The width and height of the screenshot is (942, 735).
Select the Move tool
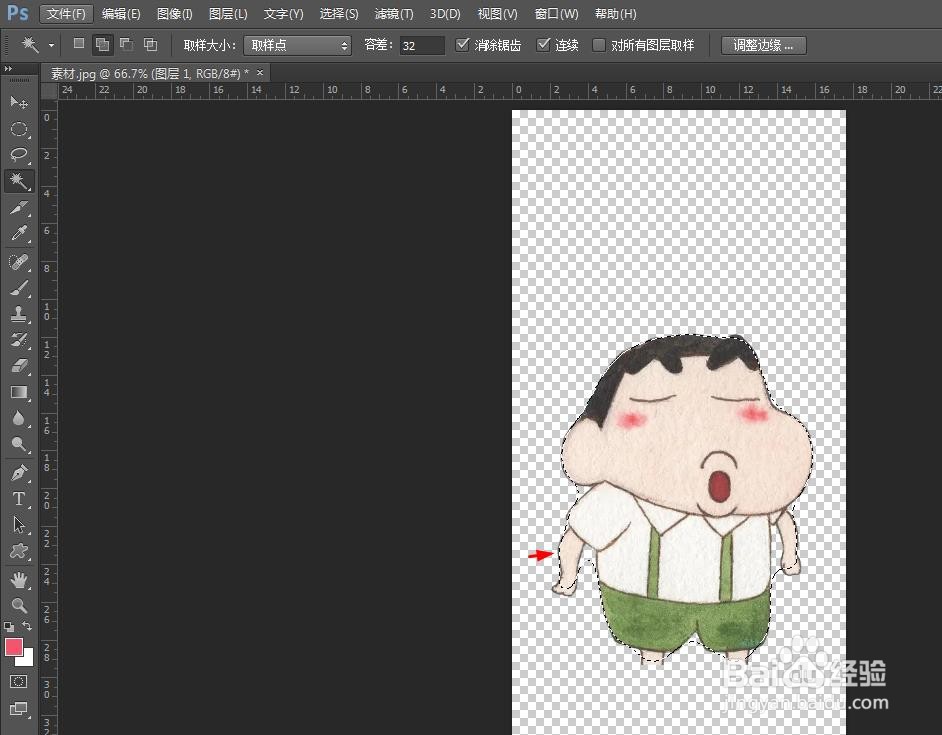[x=19, y=103]
